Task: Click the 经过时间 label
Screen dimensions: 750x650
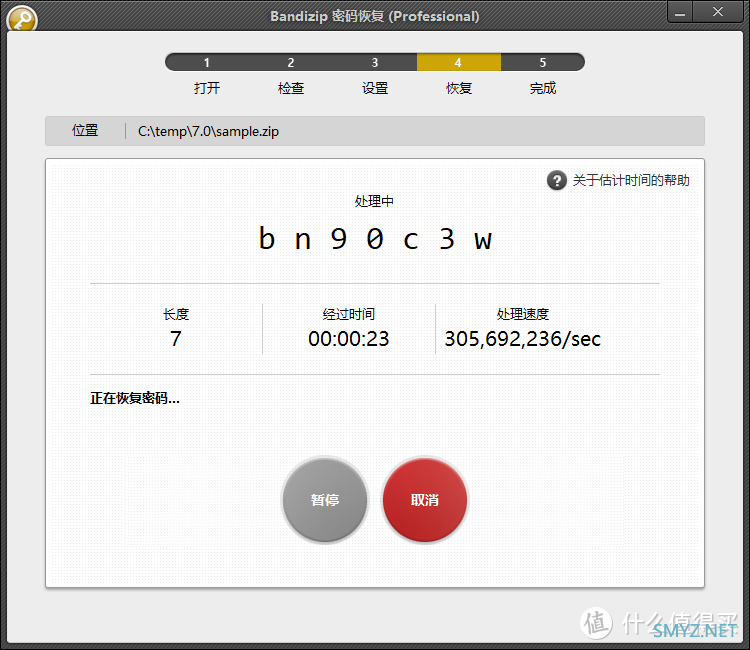Action: tap(349, 314)
